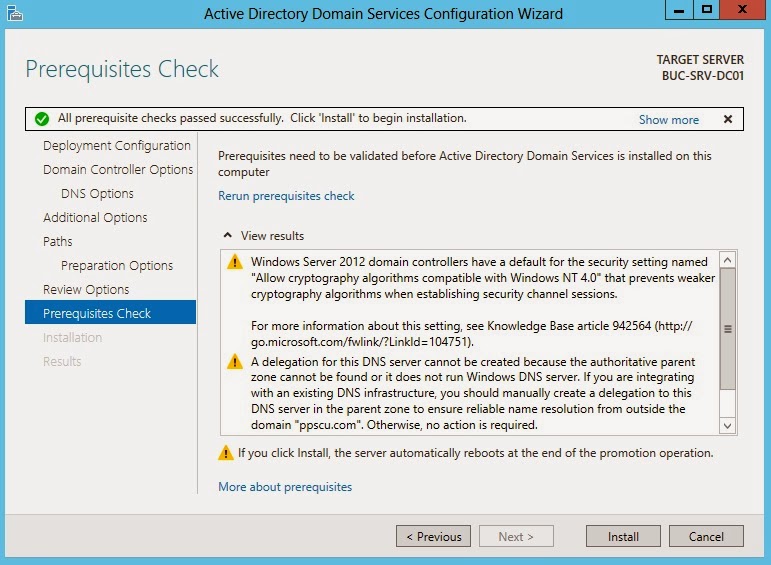Minimize the configuration wizard window

point(679,9)
